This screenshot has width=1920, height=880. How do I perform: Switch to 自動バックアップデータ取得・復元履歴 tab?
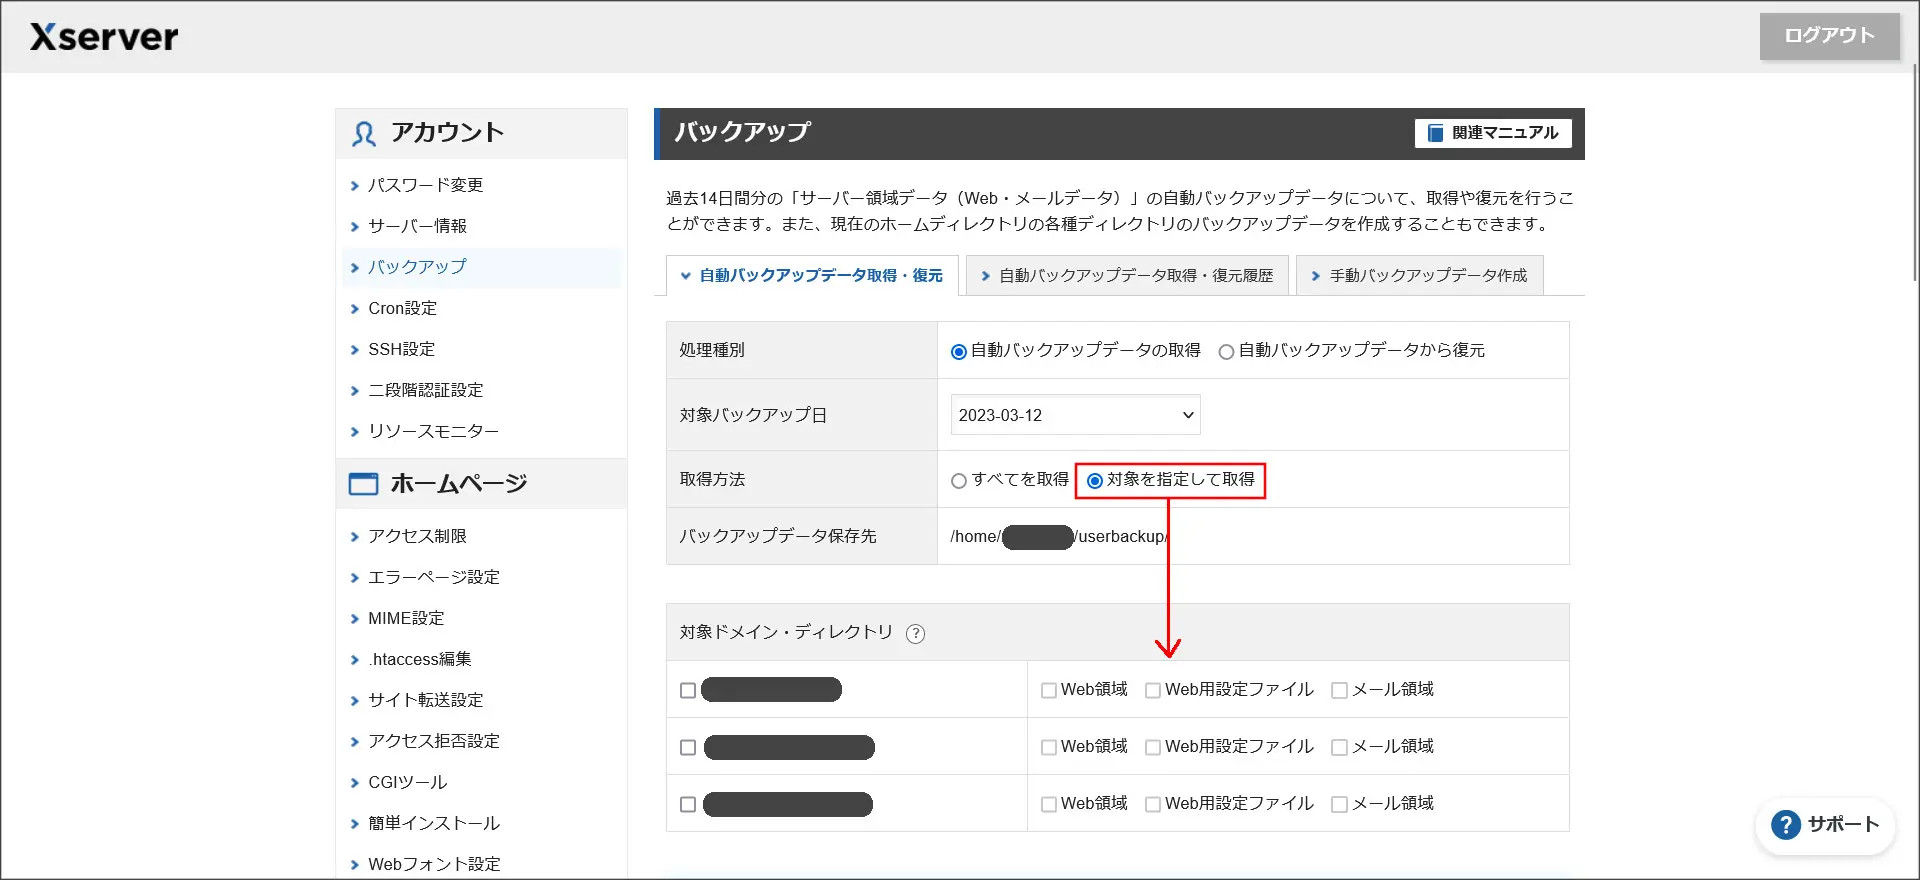pos(1127,275)
